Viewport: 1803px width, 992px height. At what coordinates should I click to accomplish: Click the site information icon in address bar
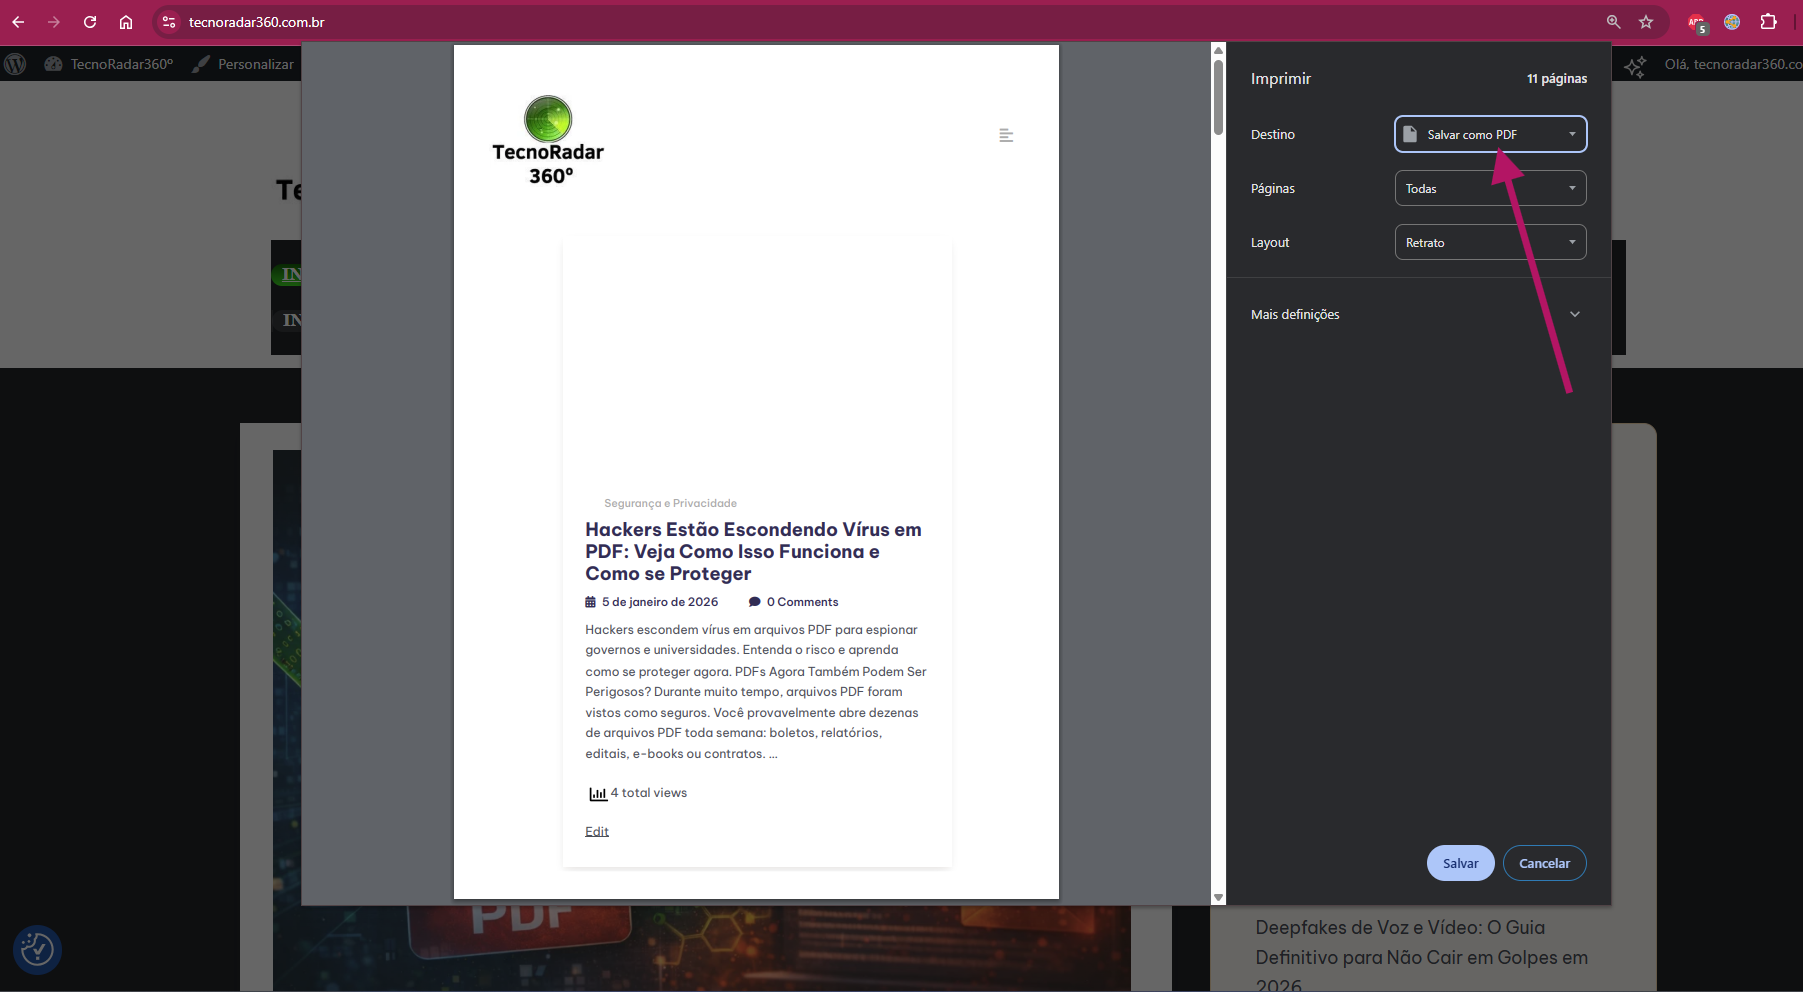(169, 22)
